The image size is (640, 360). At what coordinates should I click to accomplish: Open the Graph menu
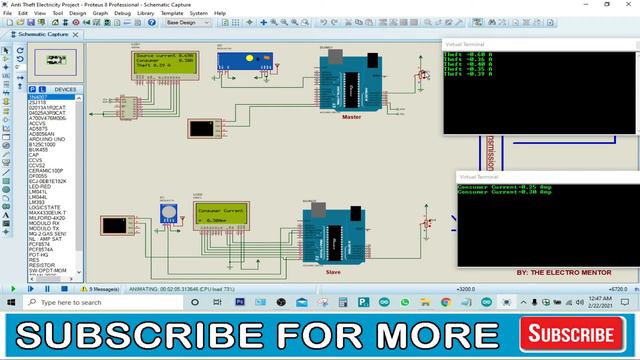(100, 13)
